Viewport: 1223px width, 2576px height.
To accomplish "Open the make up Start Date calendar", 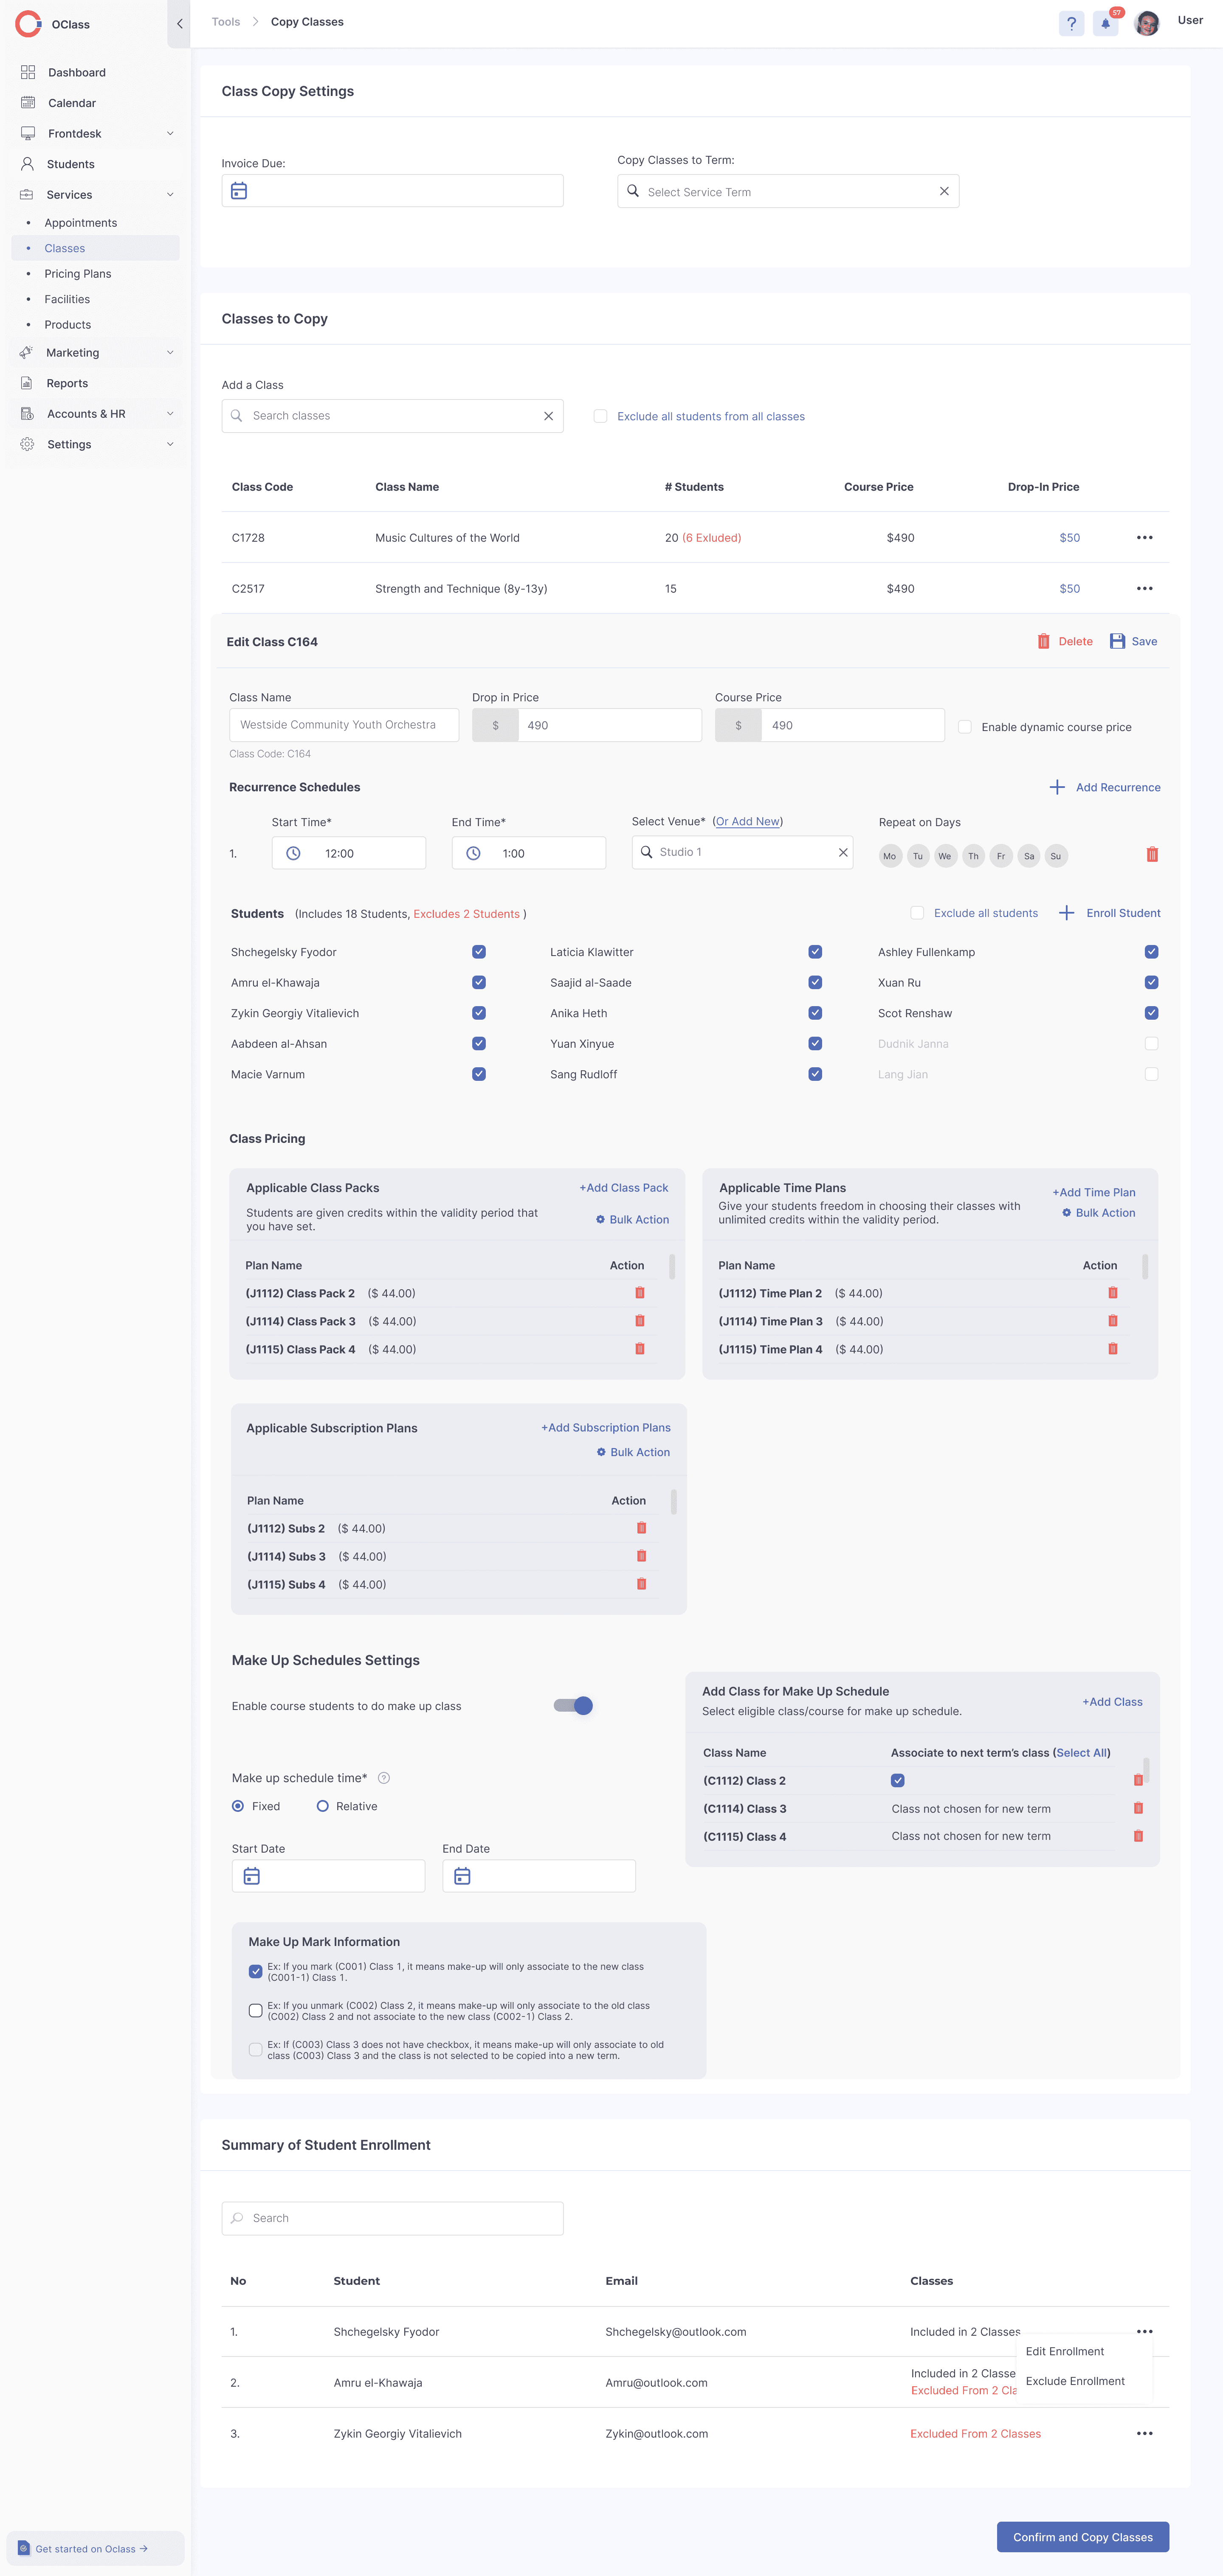I will 252,1877.
